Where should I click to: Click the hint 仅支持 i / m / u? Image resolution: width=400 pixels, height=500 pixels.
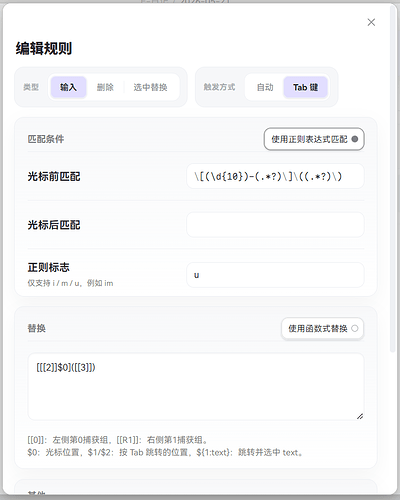[70, 283]
